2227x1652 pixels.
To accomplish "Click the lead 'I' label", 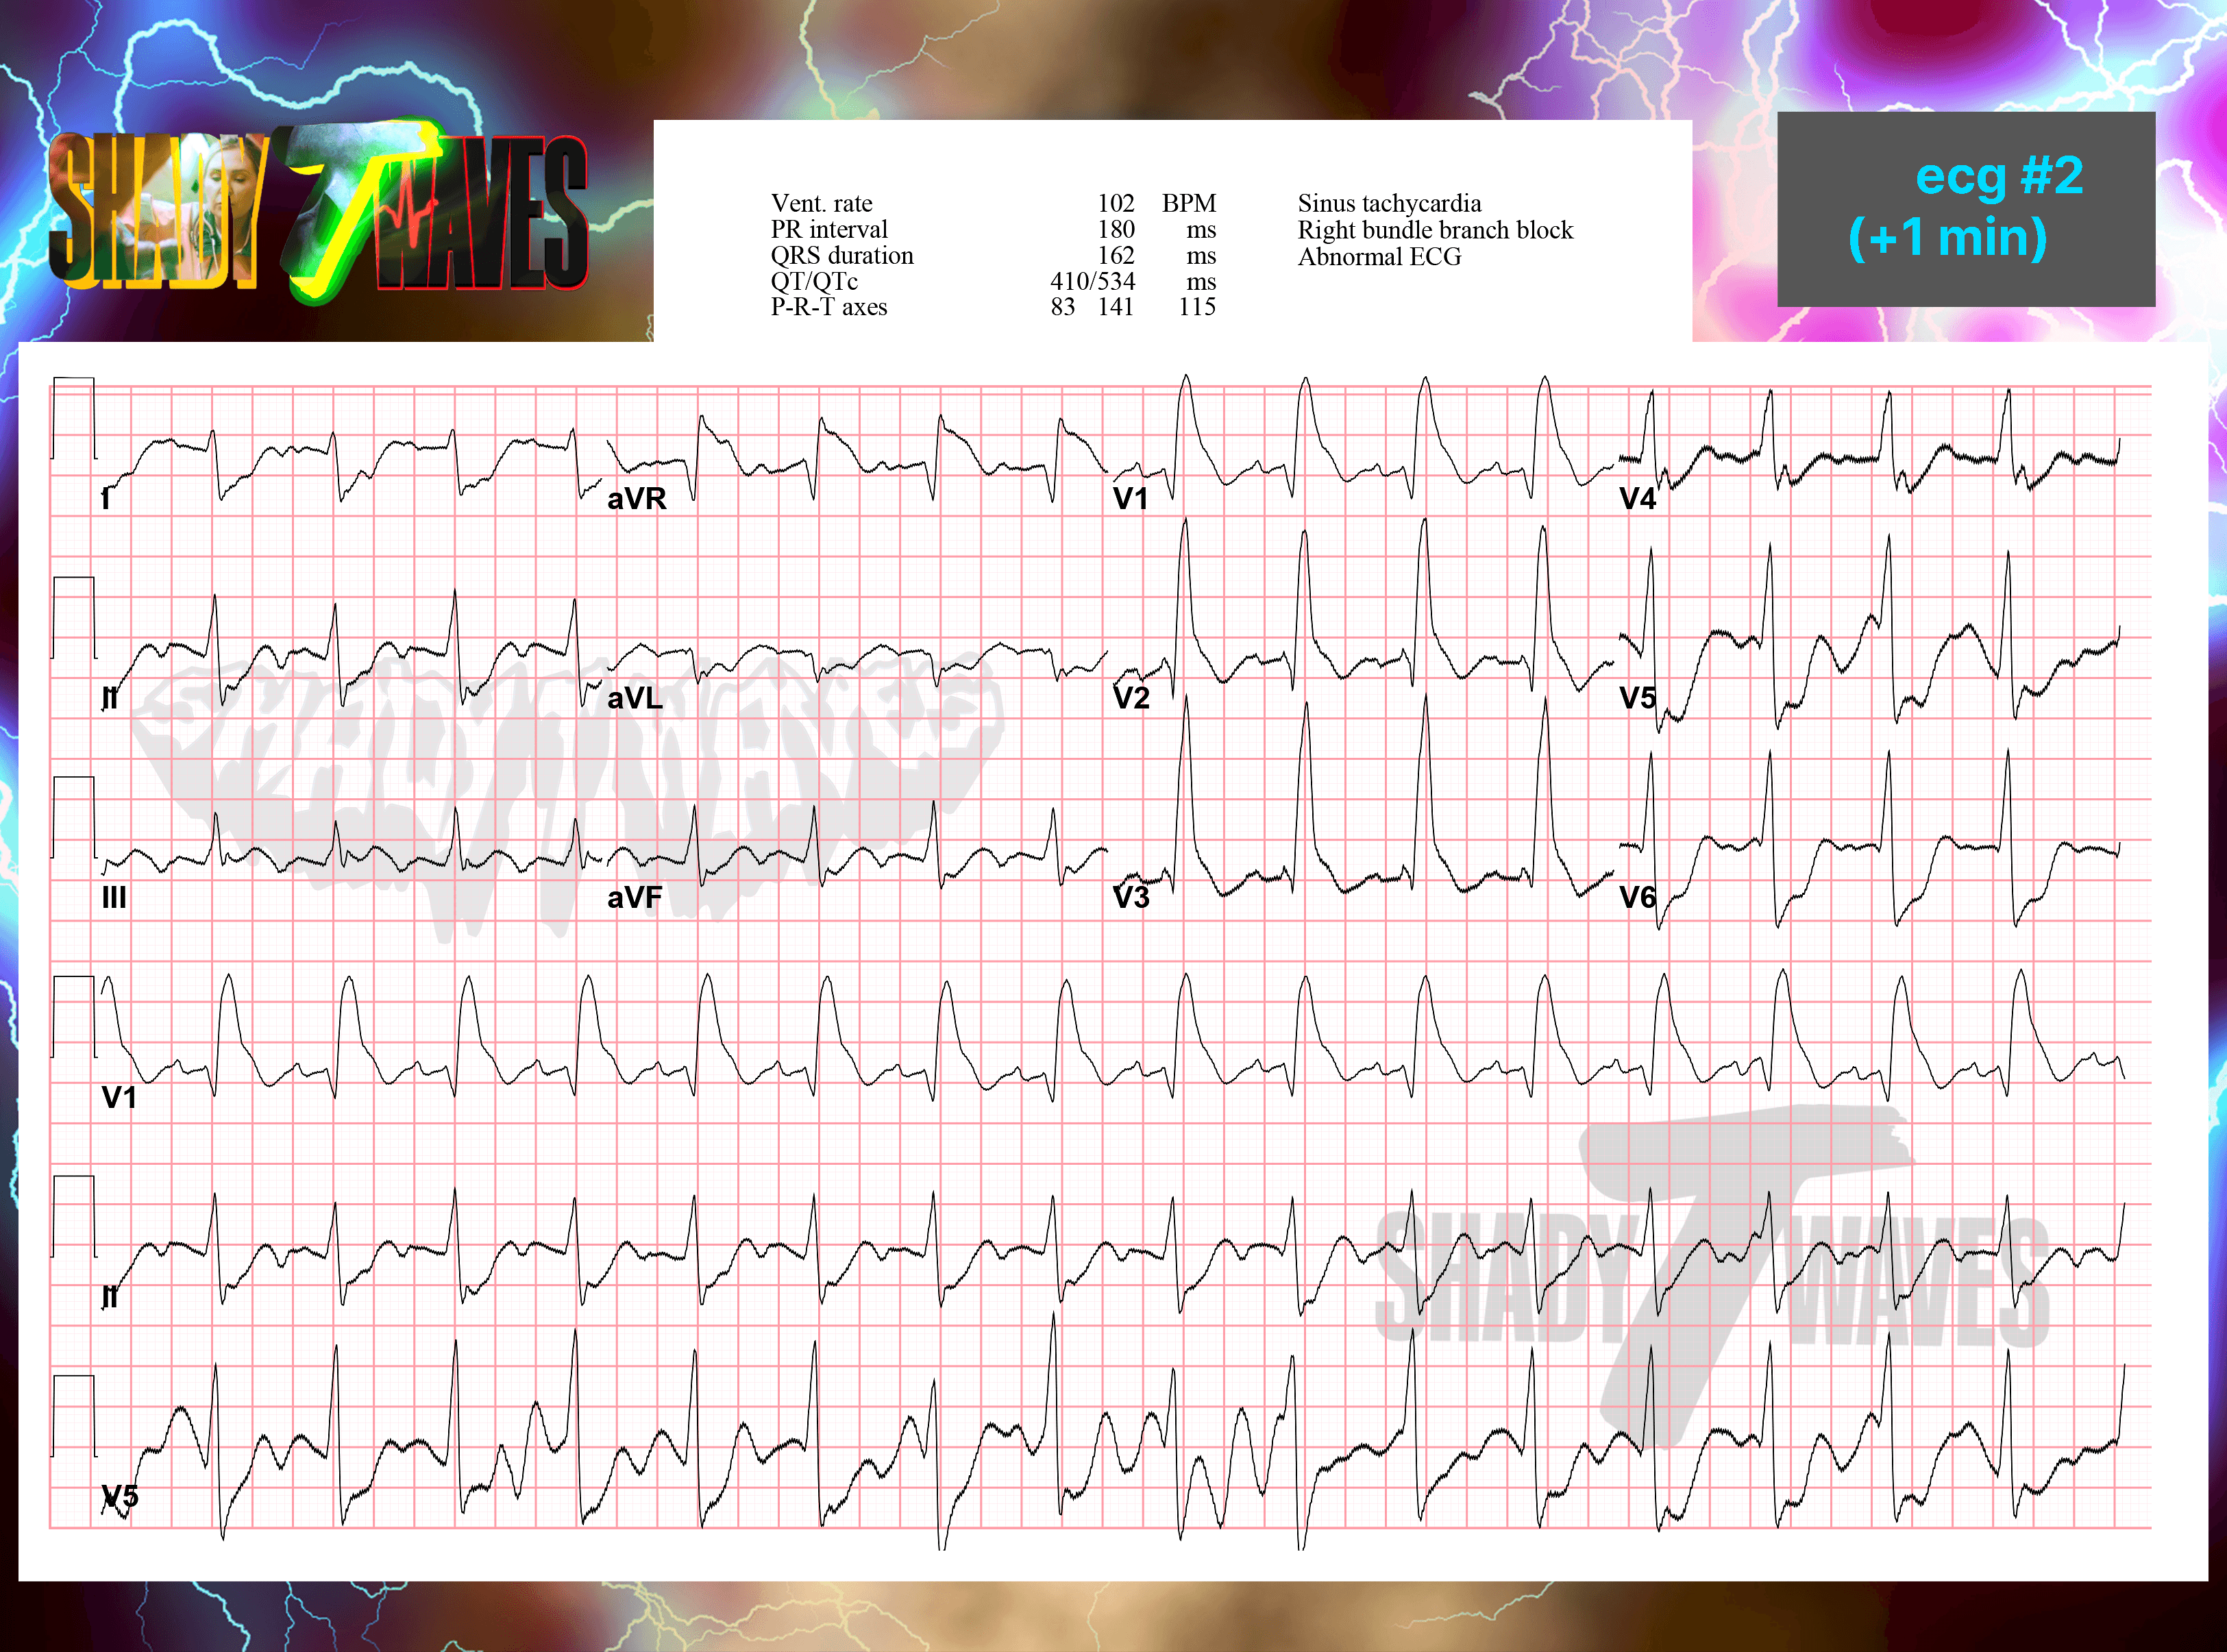I will coord(106,498).
